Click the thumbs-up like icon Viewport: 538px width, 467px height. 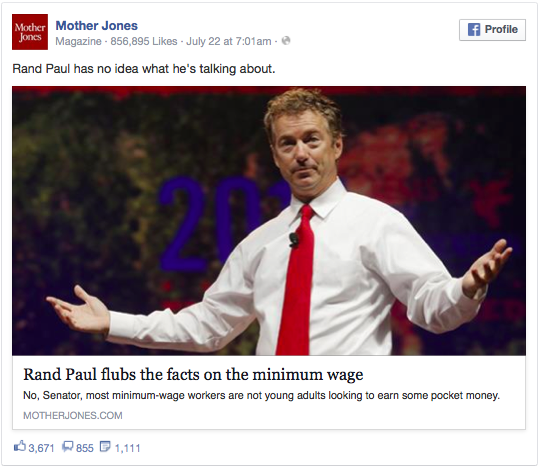[x=20, y=446]
